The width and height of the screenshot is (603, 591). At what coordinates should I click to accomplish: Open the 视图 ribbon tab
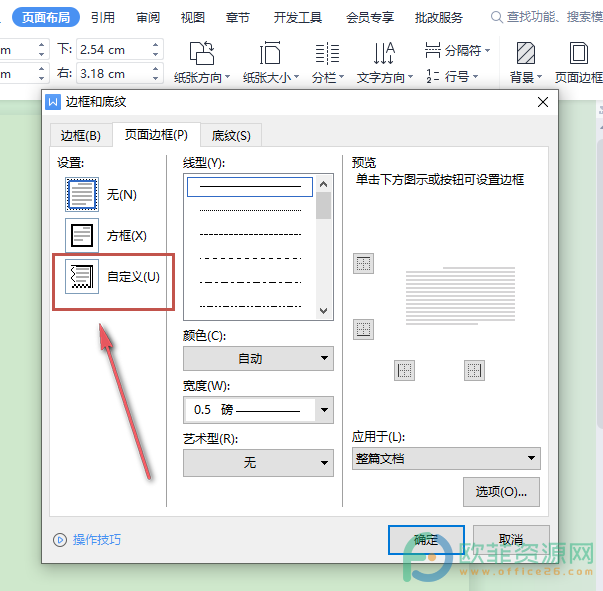point(193,17)
